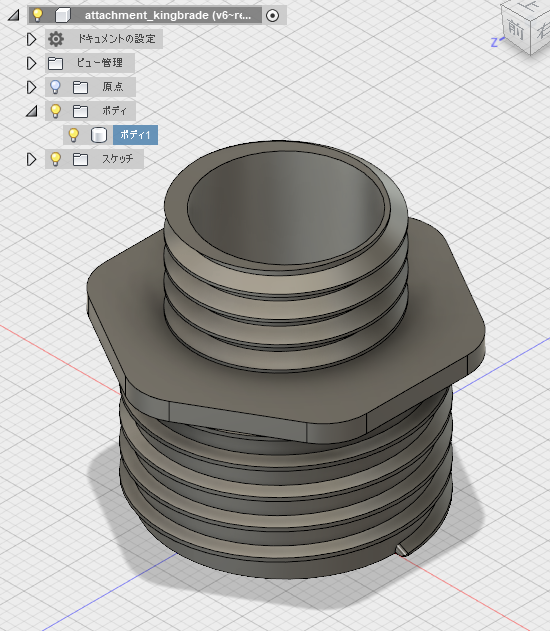Expand ドキュメントの設定 node

[x=31, y=39]
